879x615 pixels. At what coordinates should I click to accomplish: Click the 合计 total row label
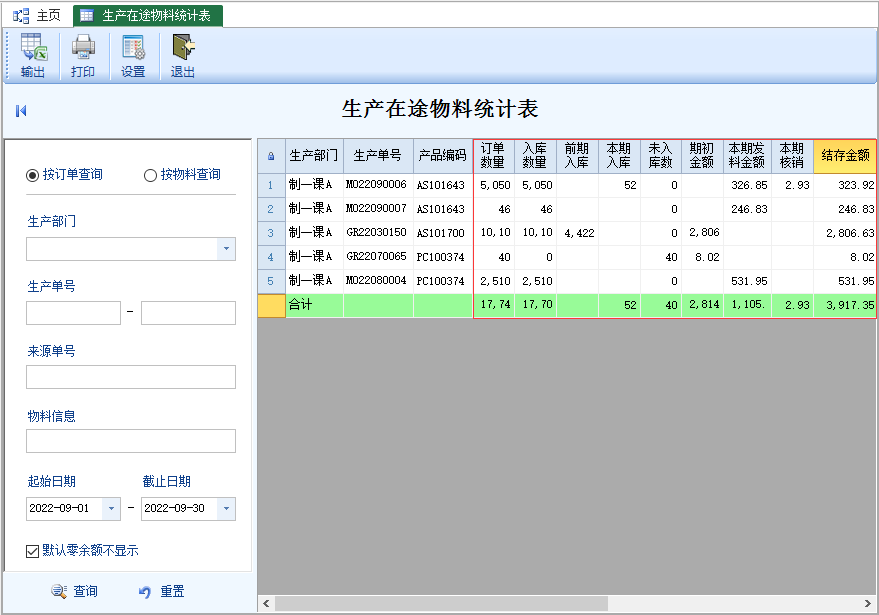[x=300, y=305]
